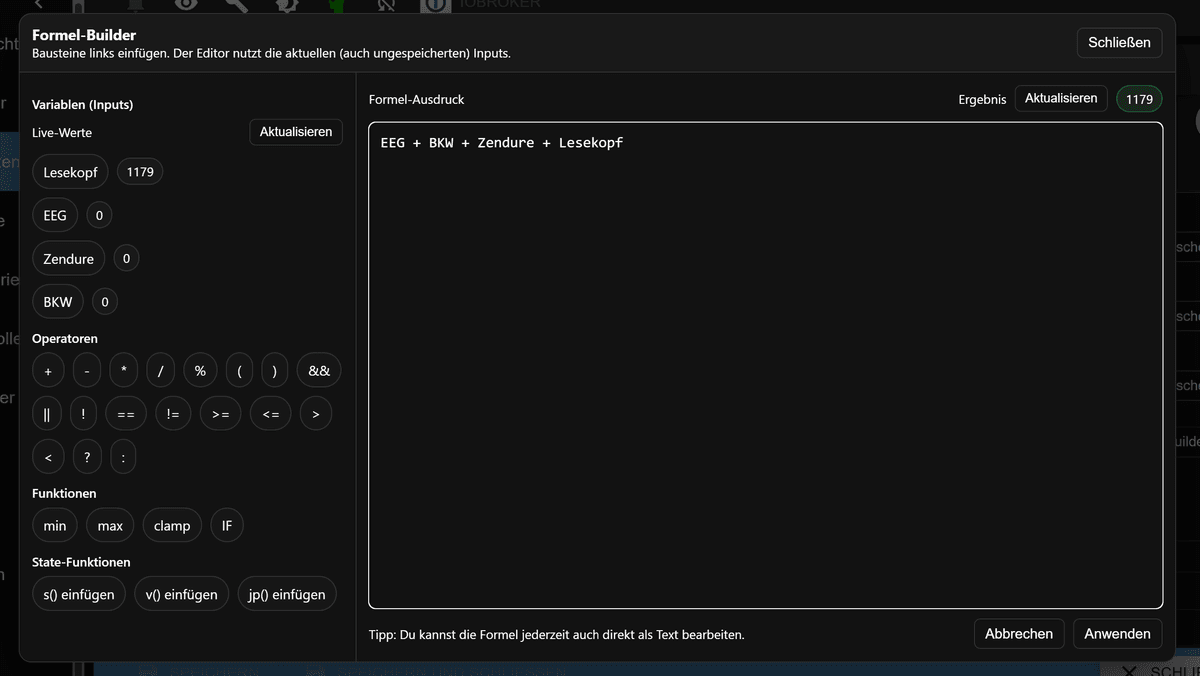1200x676 pixels.
Task: Insert the less-than < operator
Action: point(48,457)
